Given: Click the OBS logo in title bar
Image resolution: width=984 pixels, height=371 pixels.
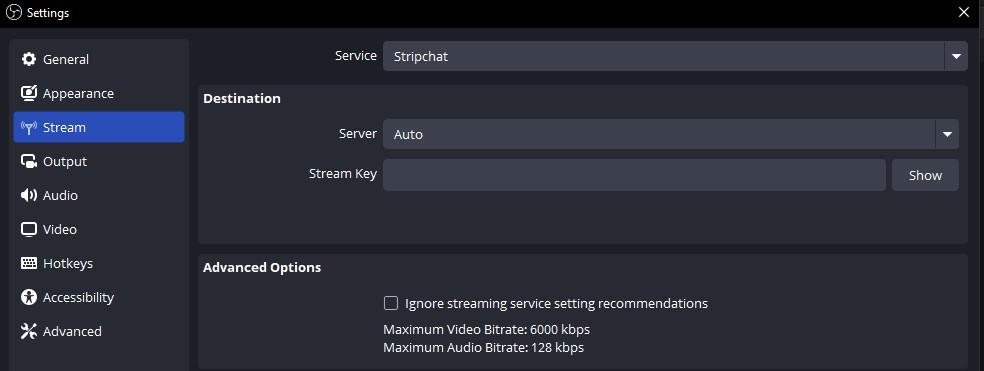Looking at the screenshot, I should point(13,13).
